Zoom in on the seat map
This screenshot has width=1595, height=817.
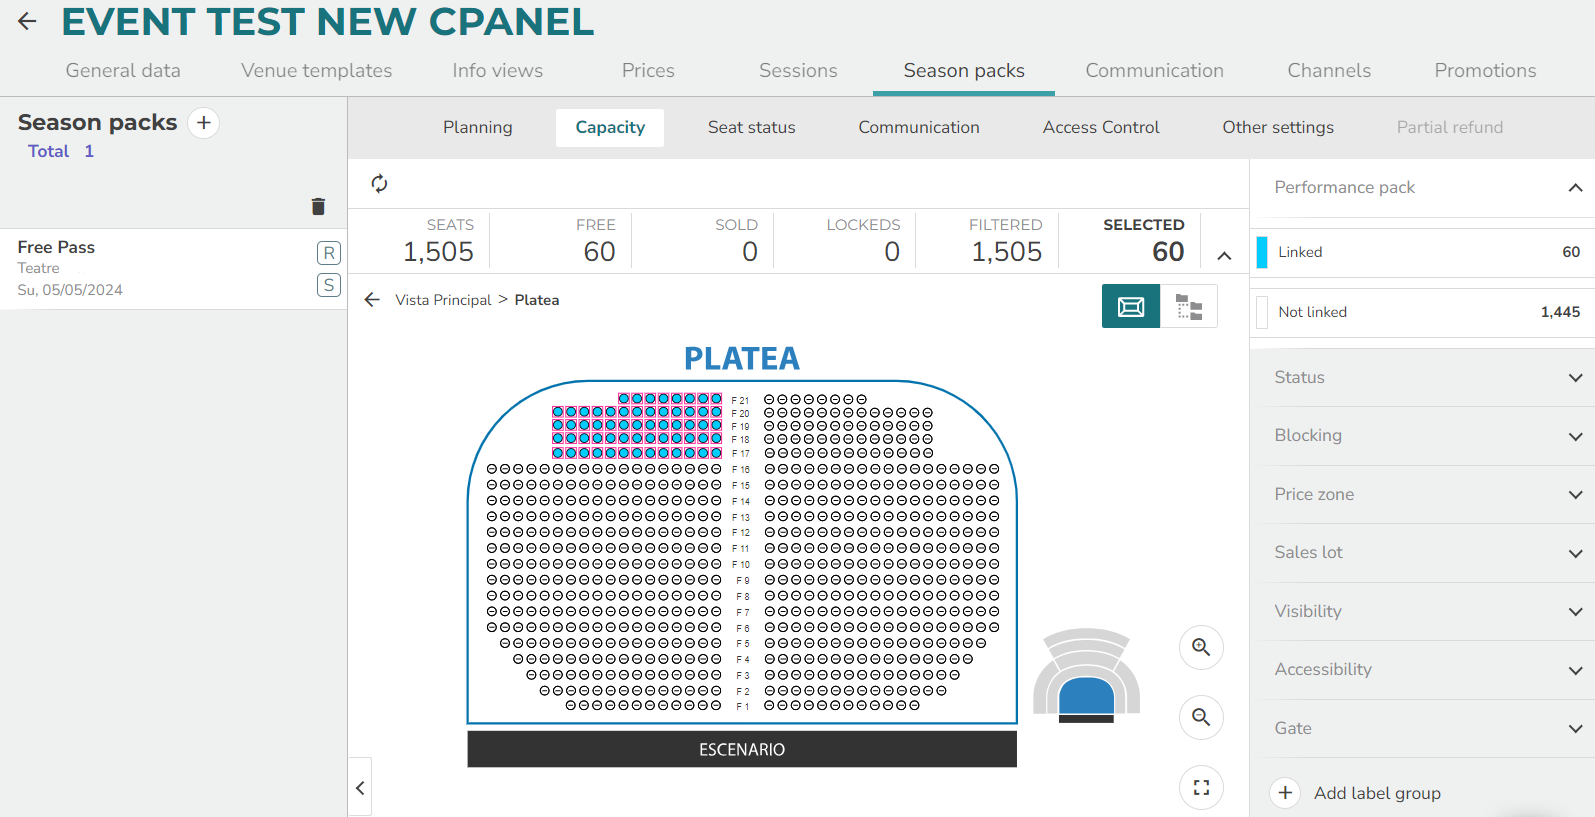point(1201,647)
